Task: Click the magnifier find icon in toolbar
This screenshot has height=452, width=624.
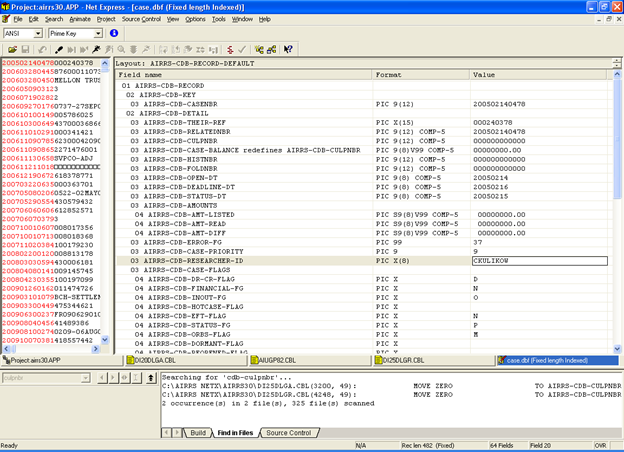Action: tap(121, 48)
